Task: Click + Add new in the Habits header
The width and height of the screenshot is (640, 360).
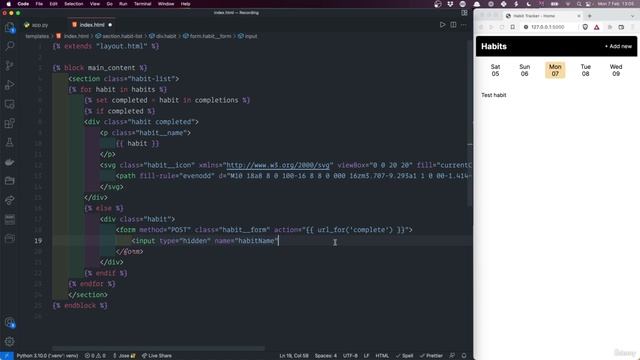Action: coord(618,47)
